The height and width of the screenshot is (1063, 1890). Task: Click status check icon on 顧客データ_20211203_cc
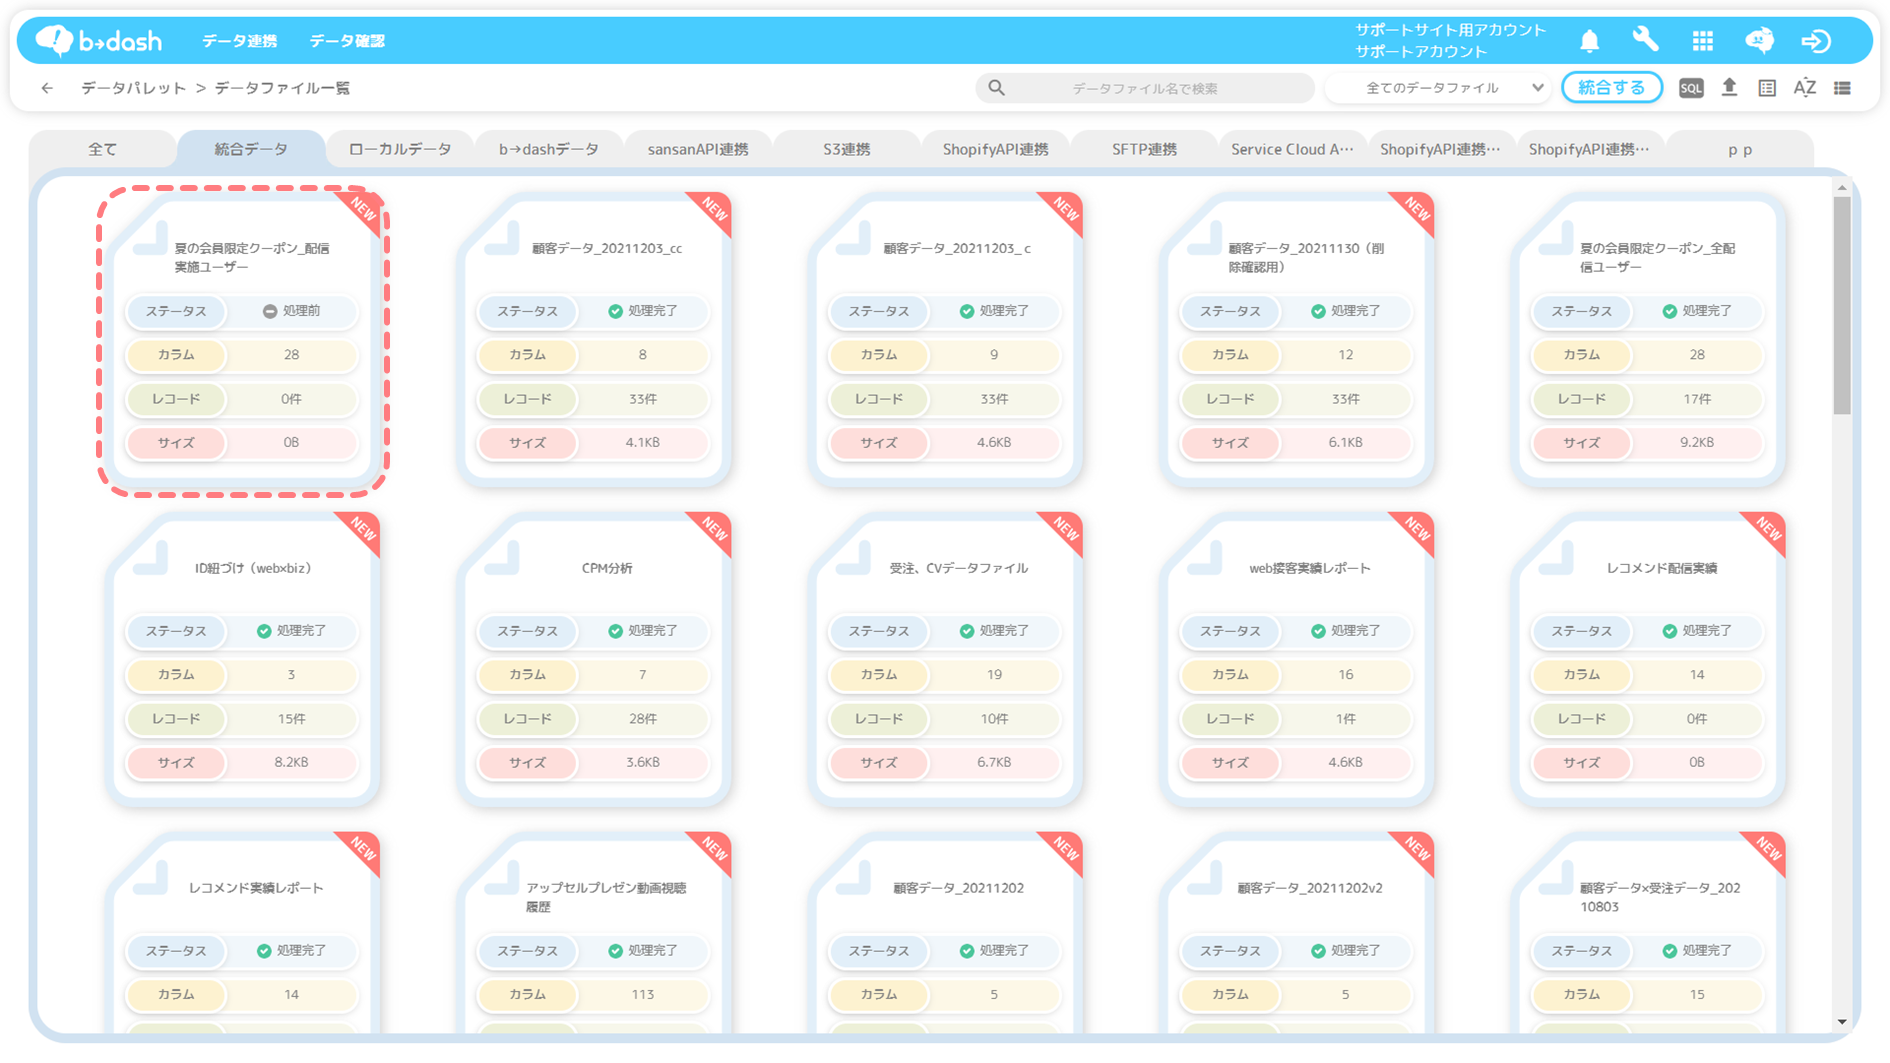(x=615, y=311)
